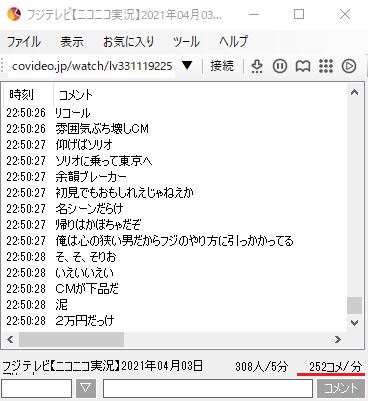Screen dimensions: 368x401
Task: Click the コメント submit button
Action: click(340, 388)
